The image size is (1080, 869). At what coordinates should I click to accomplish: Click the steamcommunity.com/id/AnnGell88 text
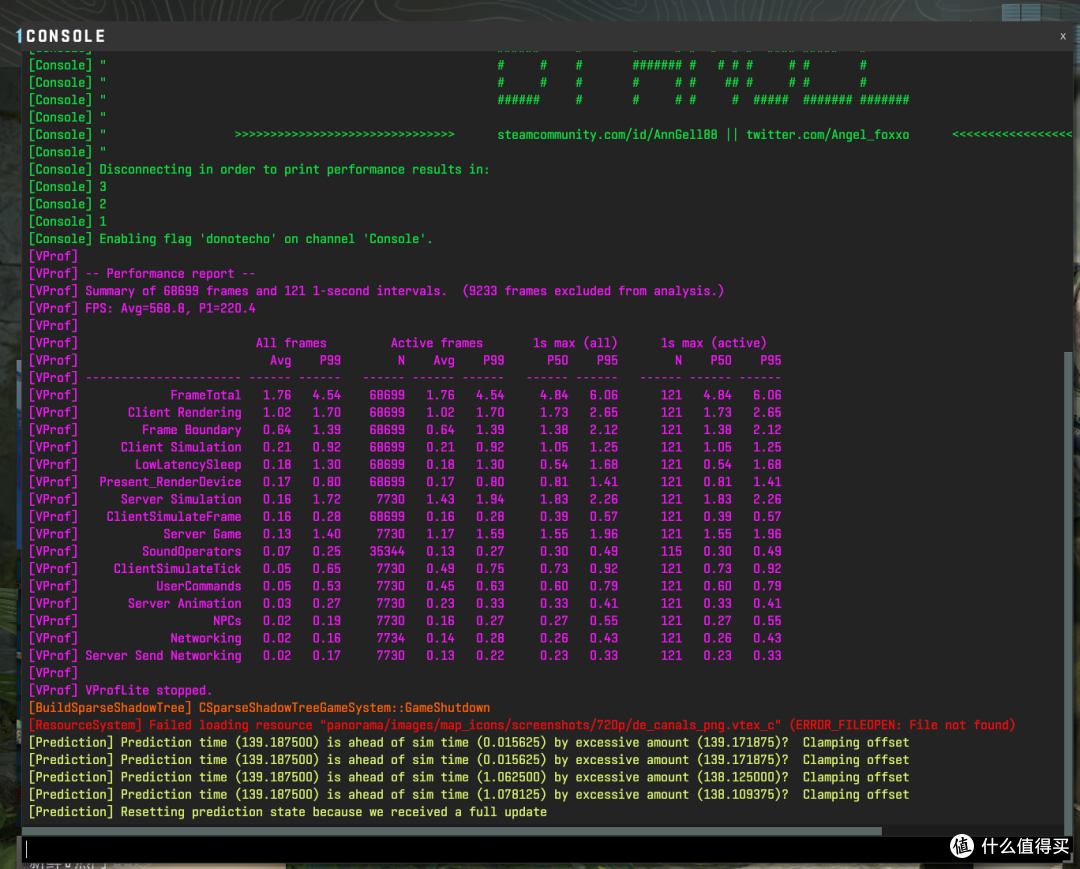607,135
